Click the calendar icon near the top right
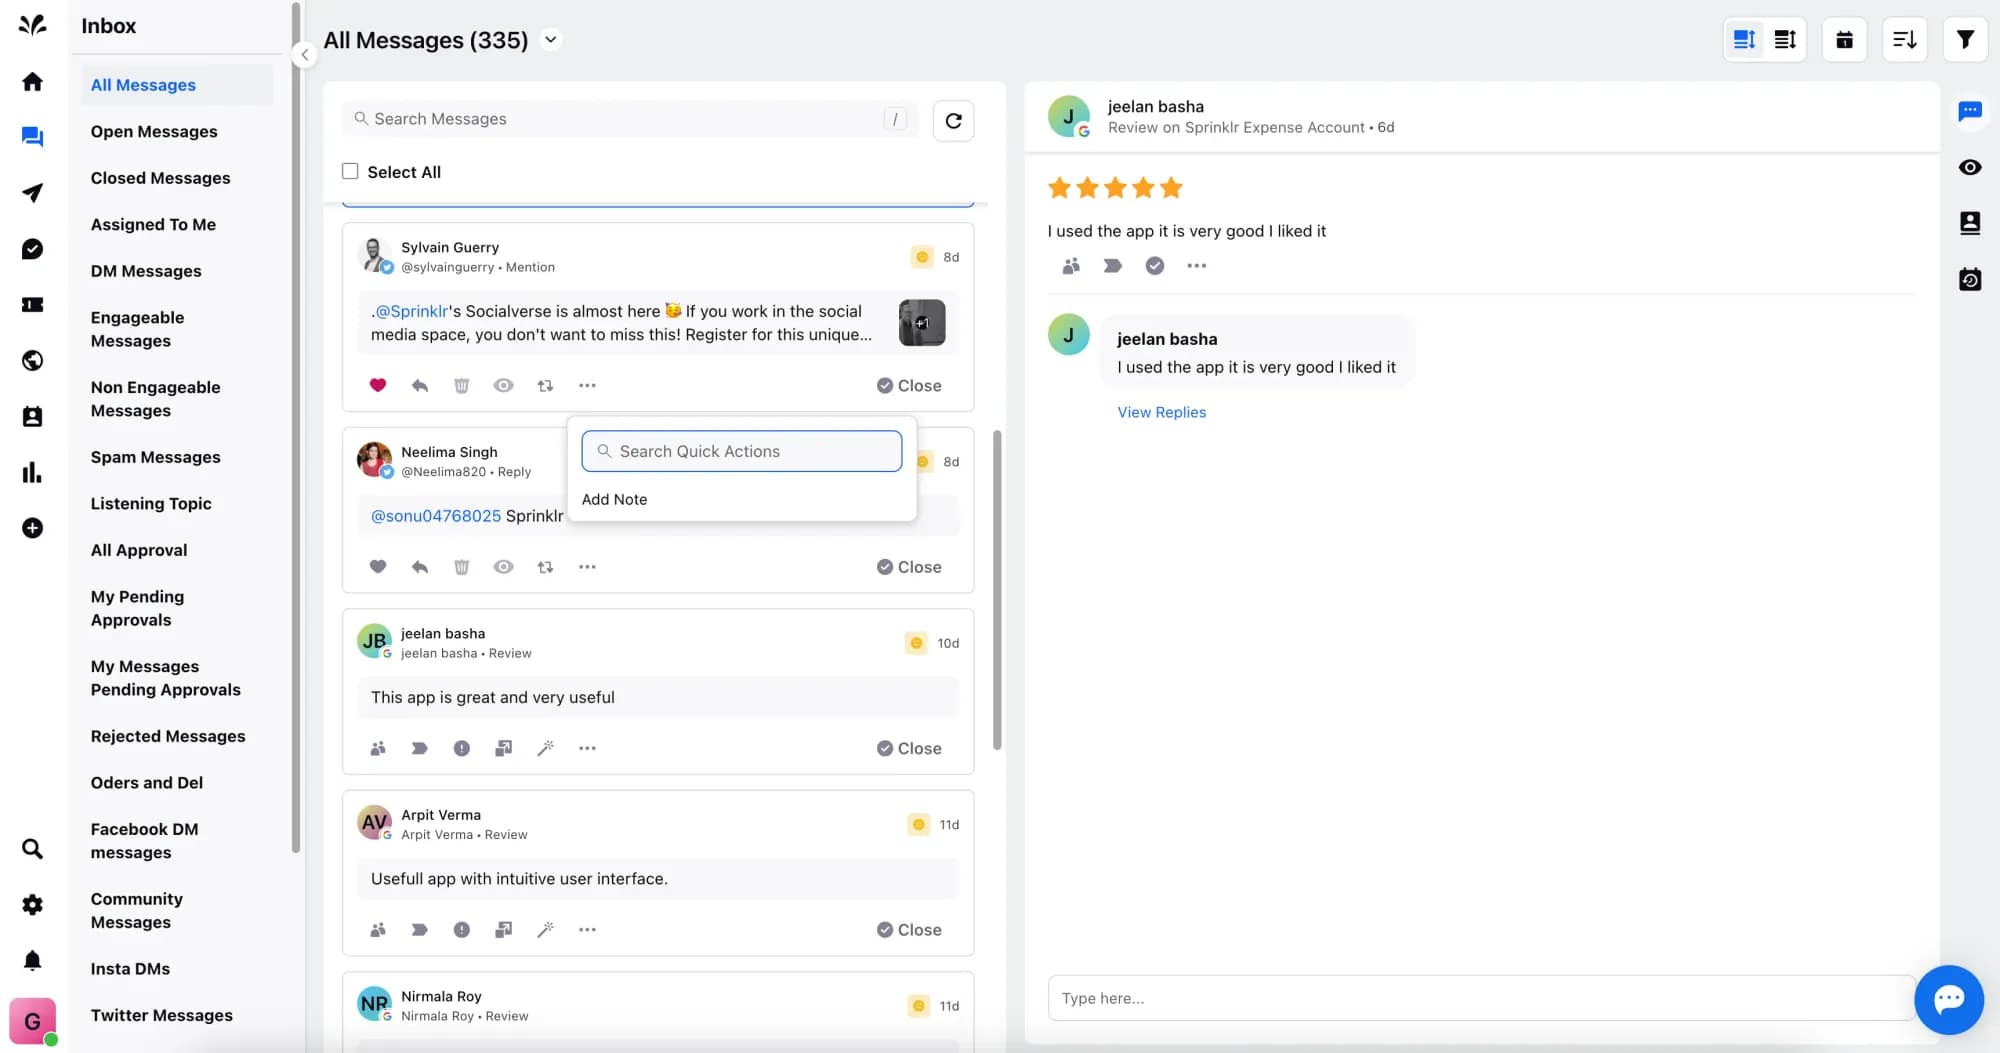This screenshot has height=1053, width=2000. coord(1844,39)
